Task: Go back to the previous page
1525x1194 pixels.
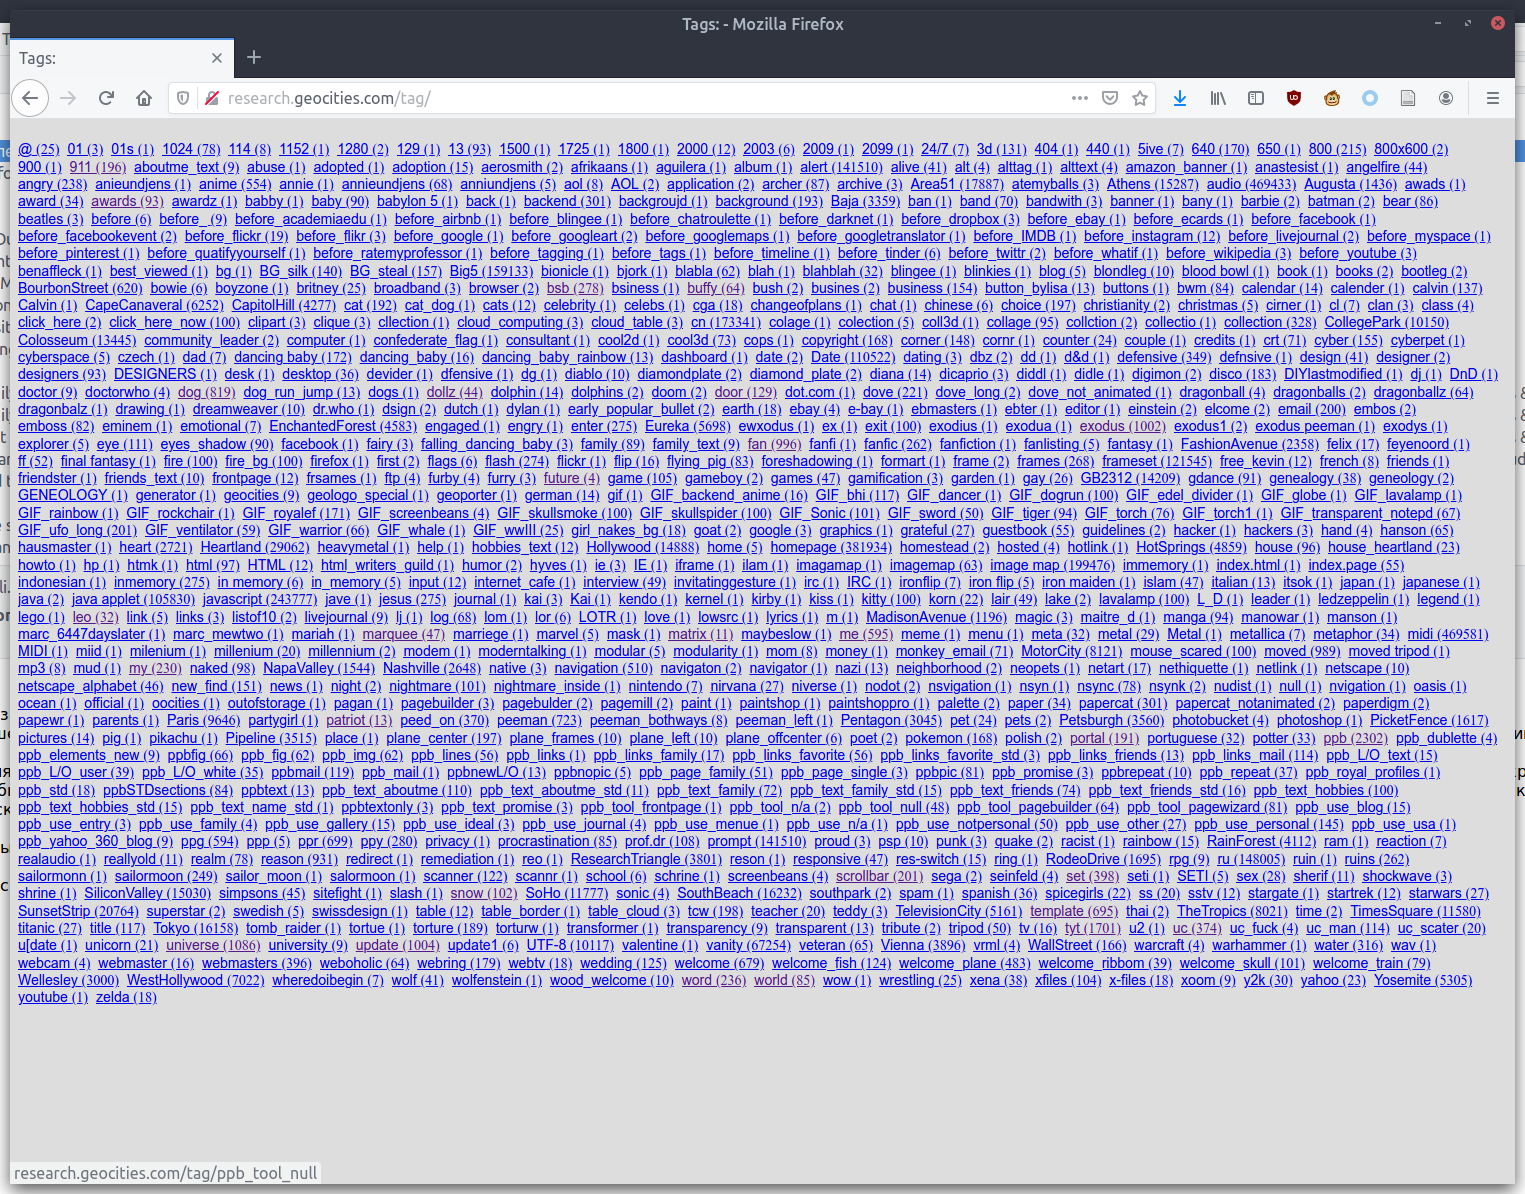Action: 30,98
